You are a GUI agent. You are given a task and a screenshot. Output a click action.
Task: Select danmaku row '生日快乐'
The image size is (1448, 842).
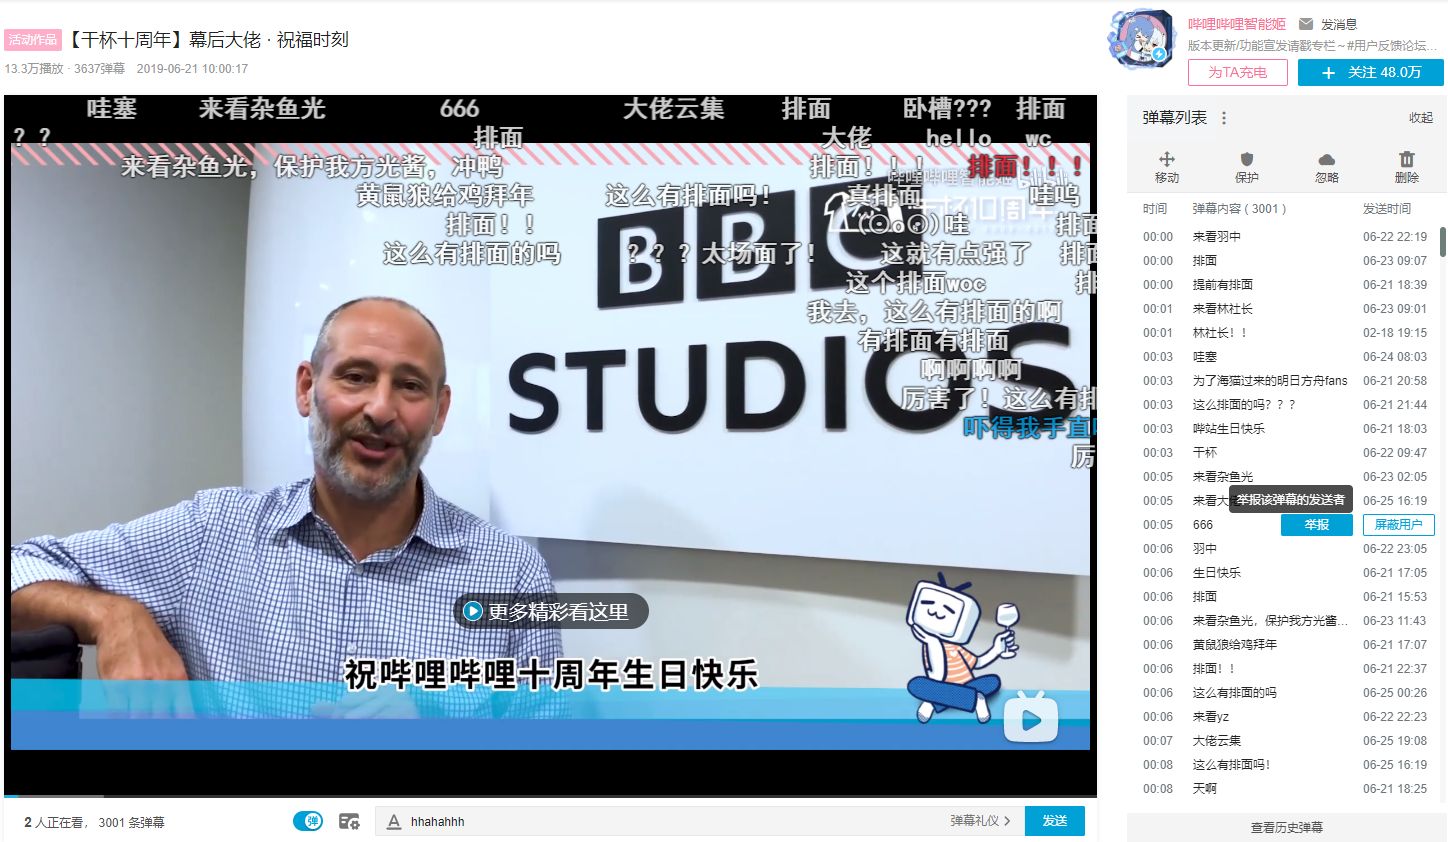(x=1287, y=573)
